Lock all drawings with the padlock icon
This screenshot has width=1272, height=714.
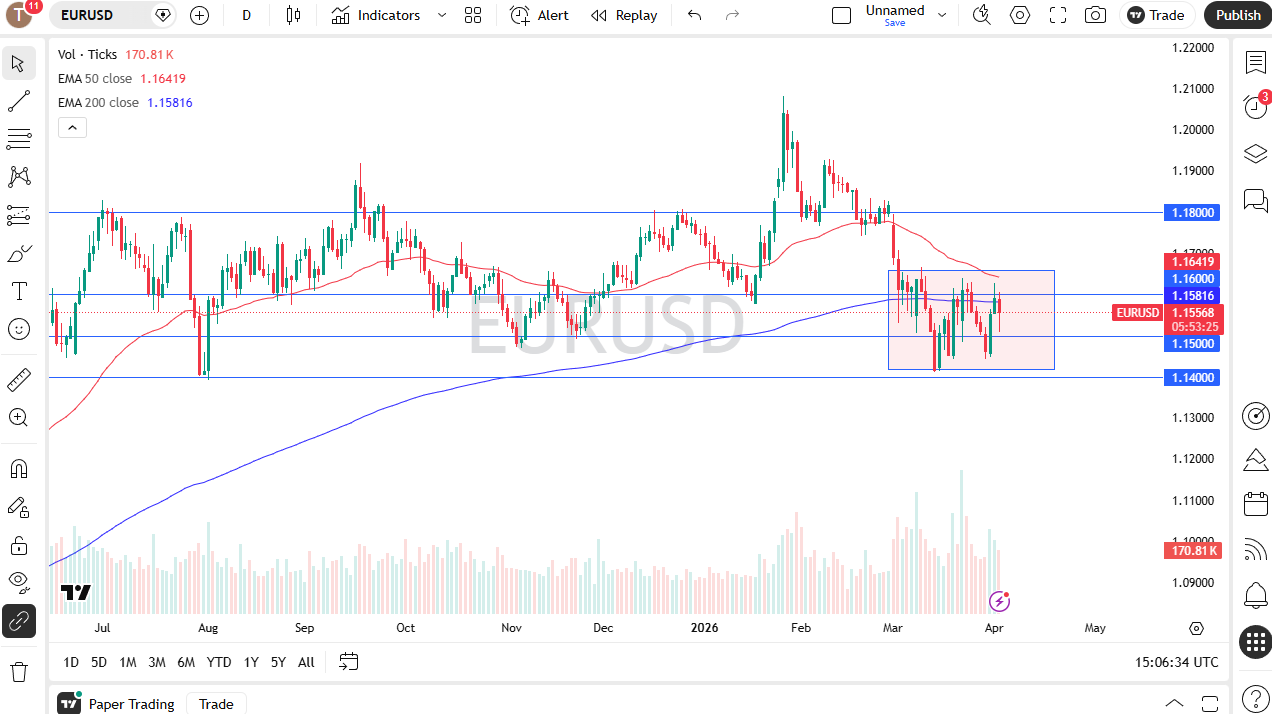click(19, 545)
